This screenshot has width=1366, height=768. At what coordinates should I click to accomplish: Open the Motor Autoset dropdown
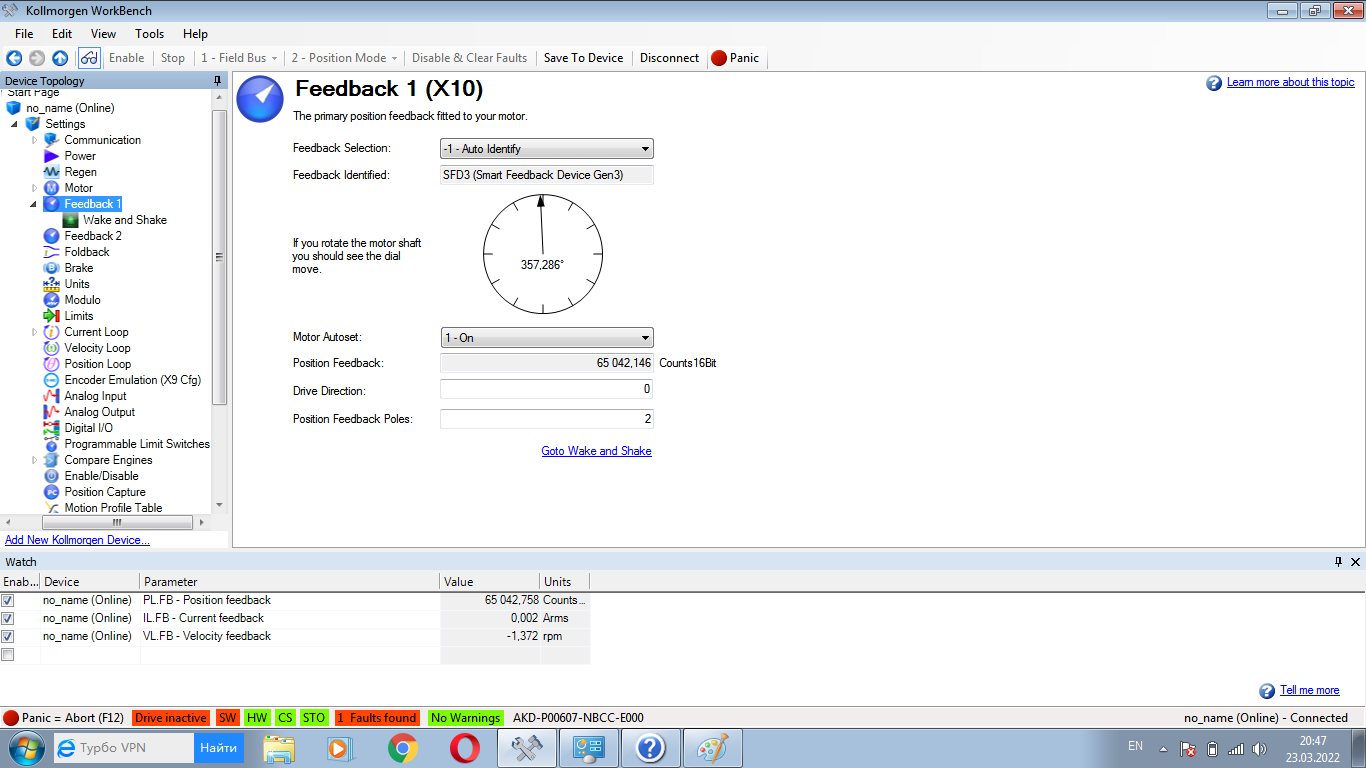pos(547,338)
